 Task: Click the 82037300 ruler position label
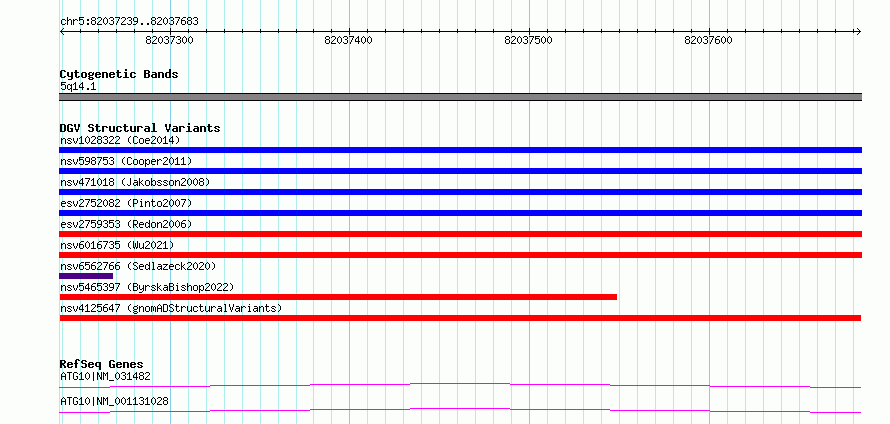tap(170, 40)
